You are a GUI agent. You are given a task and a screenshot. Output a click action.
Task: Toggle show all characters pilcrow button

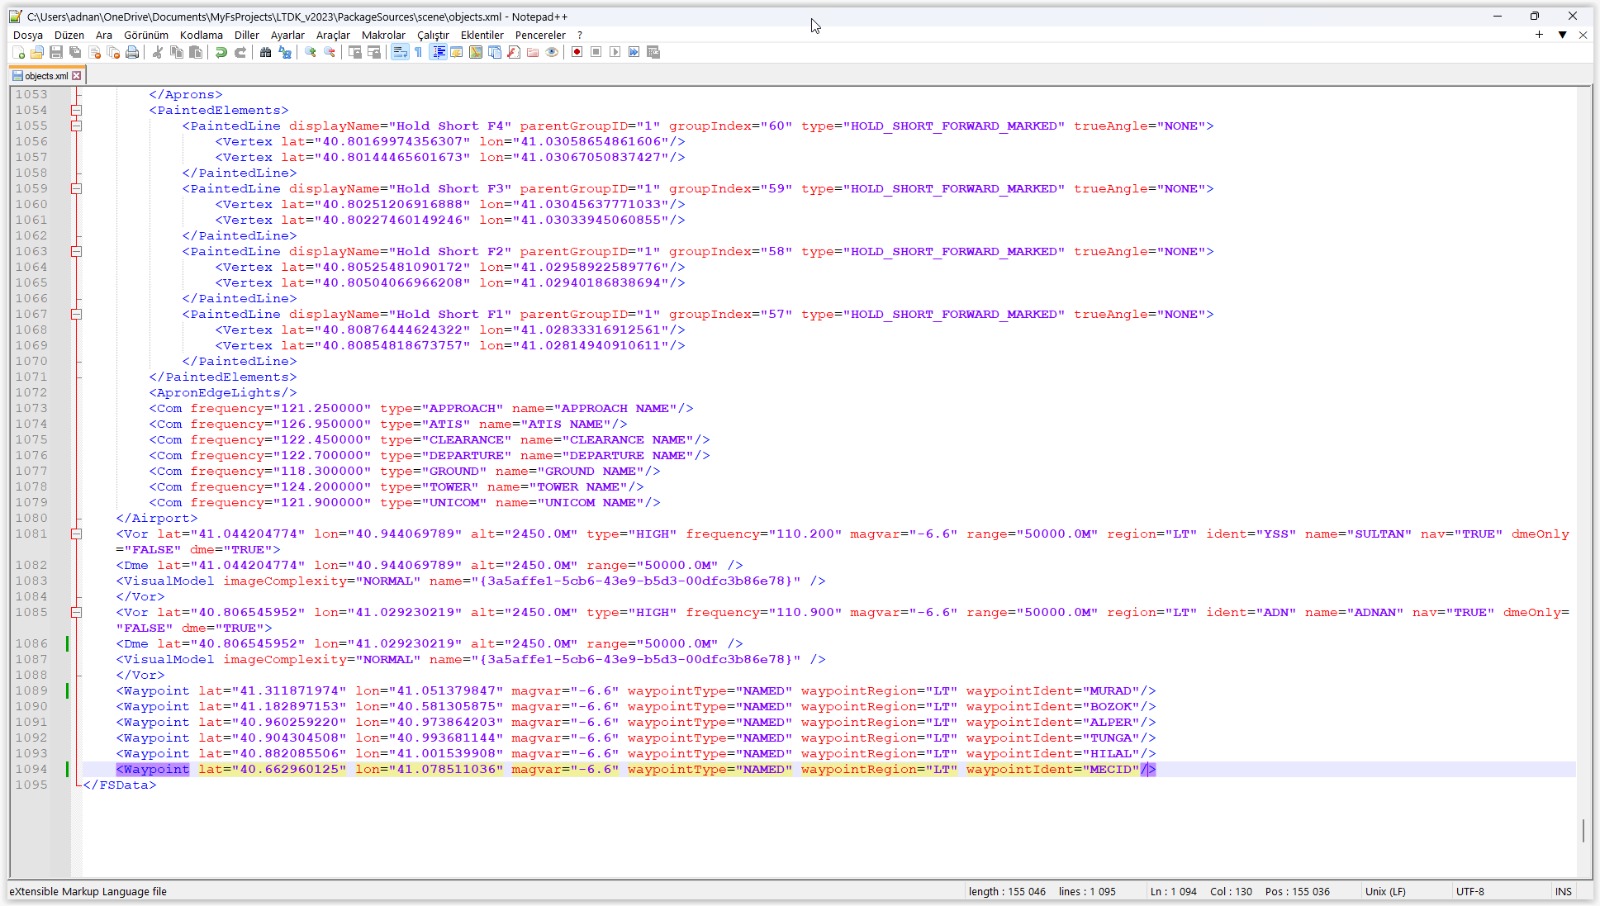point(418,52)
